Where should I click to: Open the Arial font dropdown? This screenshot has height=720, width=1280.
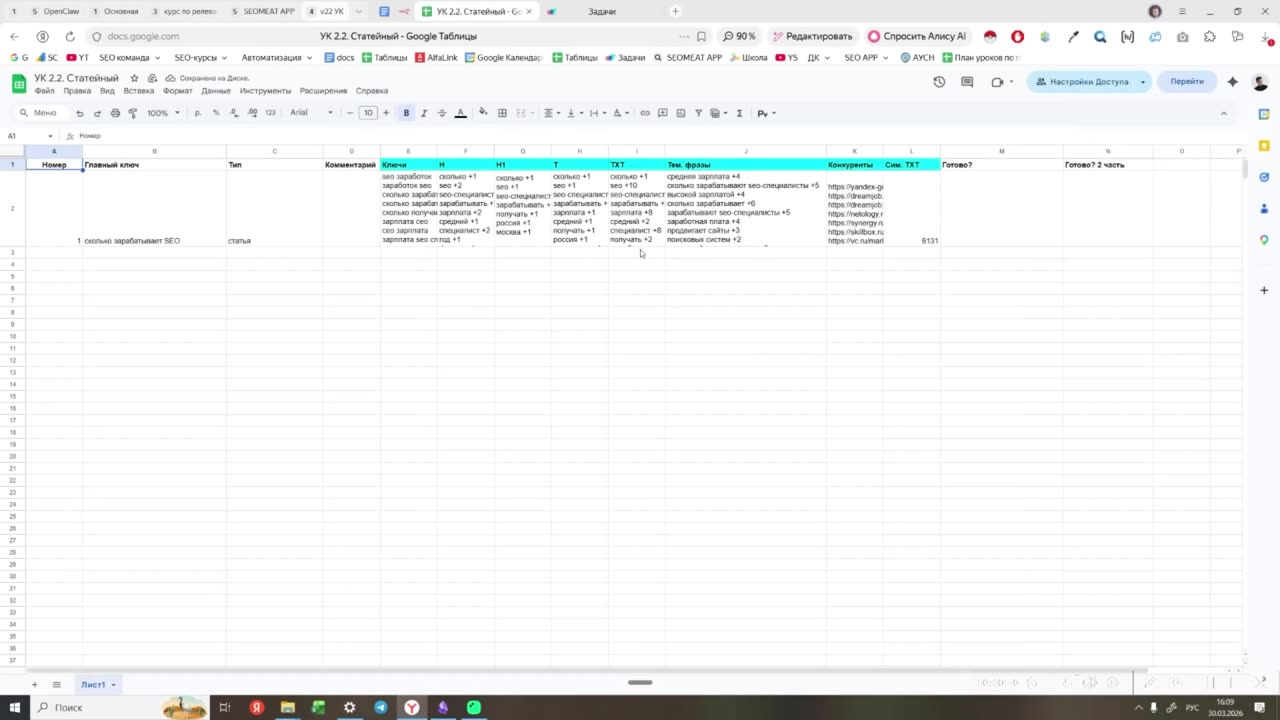pos(311,113)
